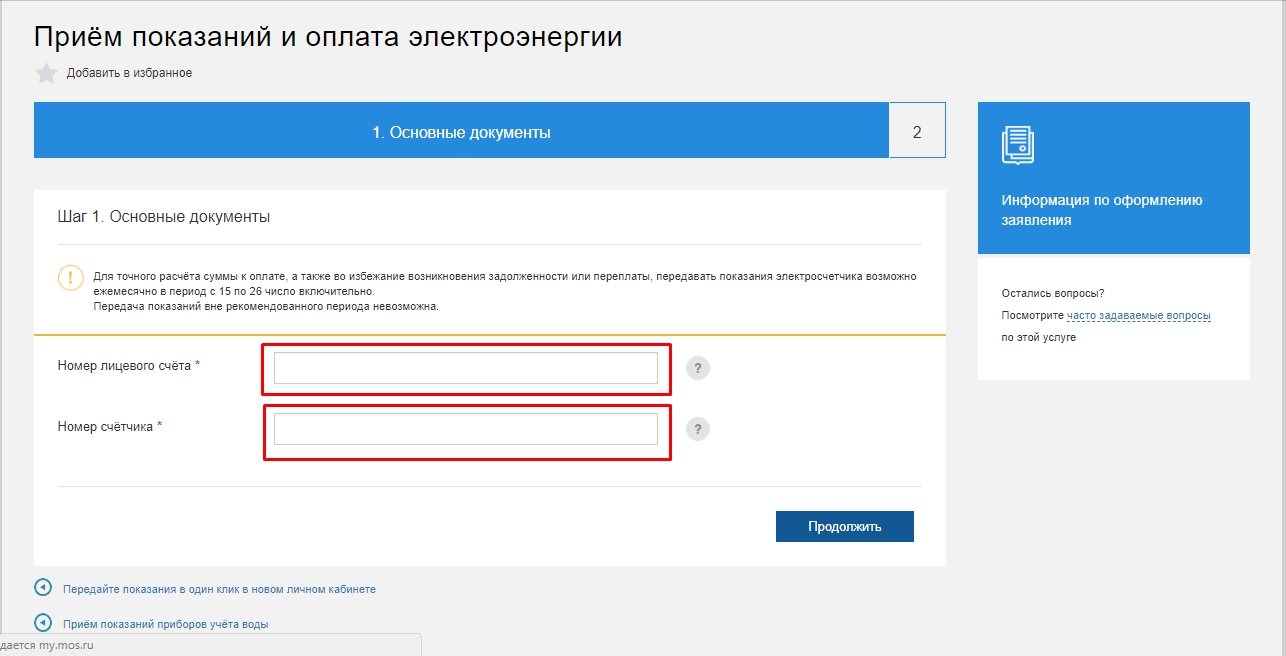Open the 'часто задаваемые вопросы' link
Screen dimensions: 1286x656
tap(1138, 316)
